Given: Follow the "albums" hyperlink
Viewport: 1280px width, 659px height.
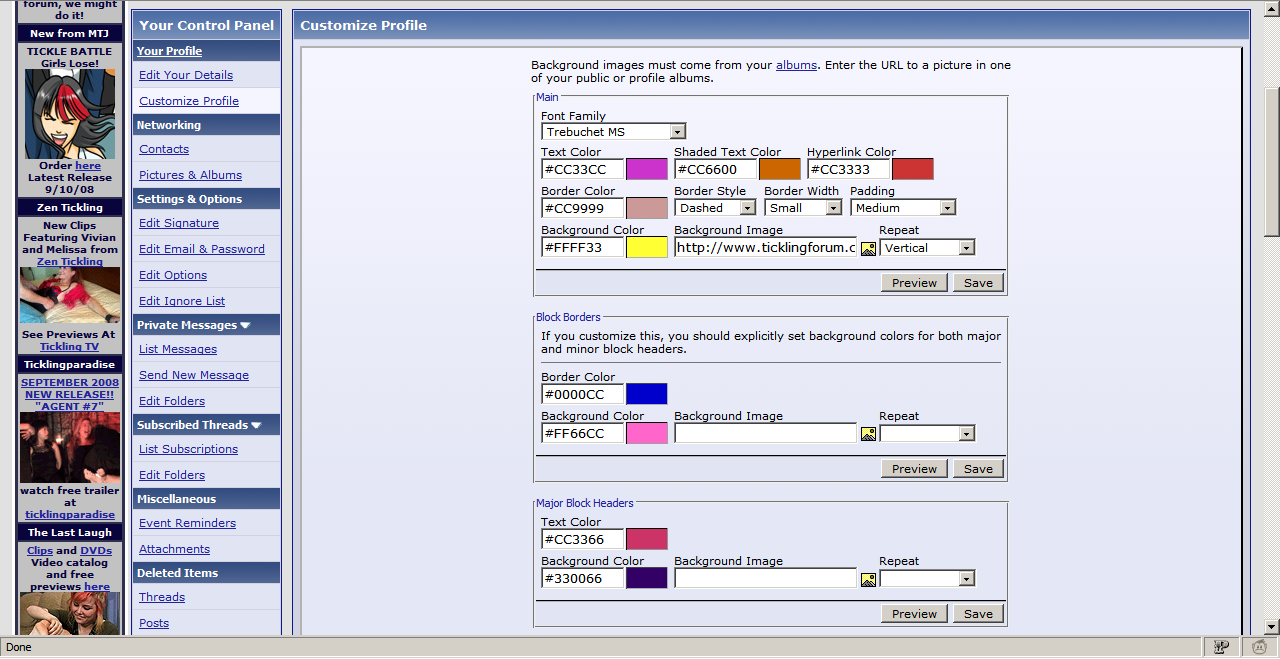Looking at the screenshot, I should coord(796,65).
